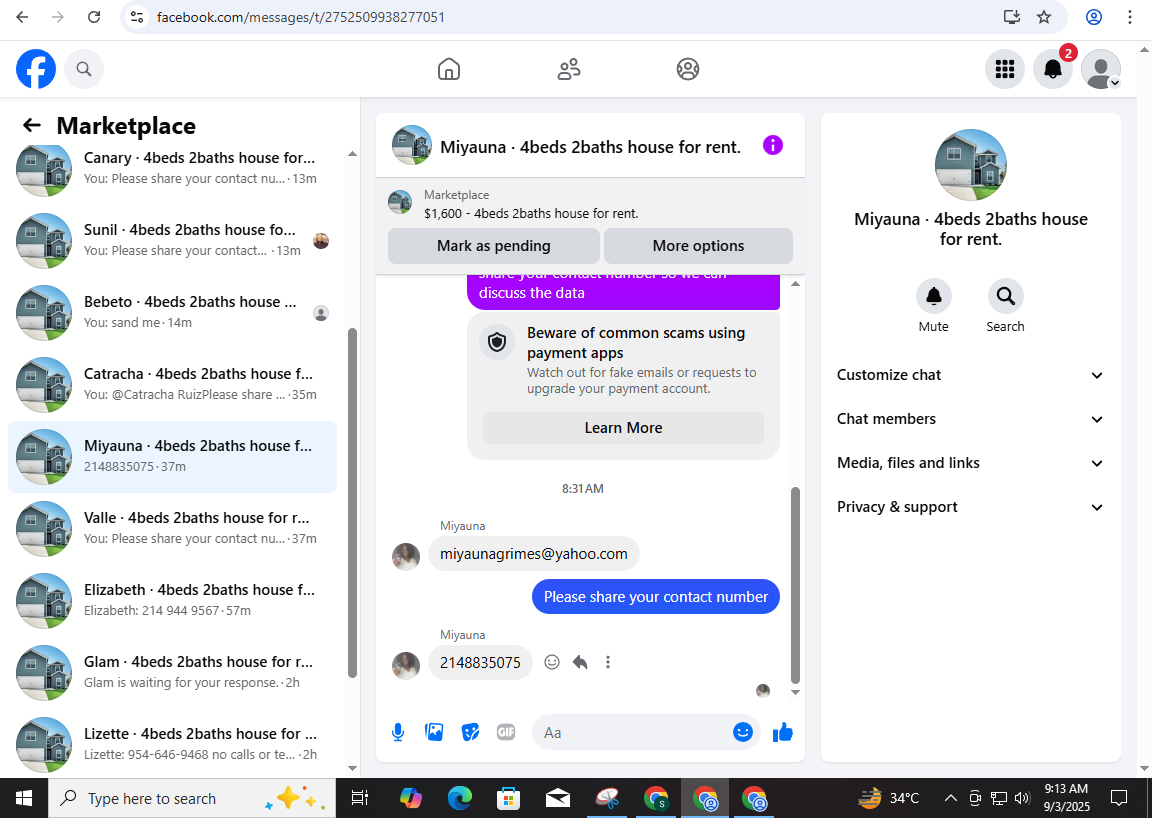The image size is (1152, 818).
Task: Click Type here to search box
Action: coord(192,798)
